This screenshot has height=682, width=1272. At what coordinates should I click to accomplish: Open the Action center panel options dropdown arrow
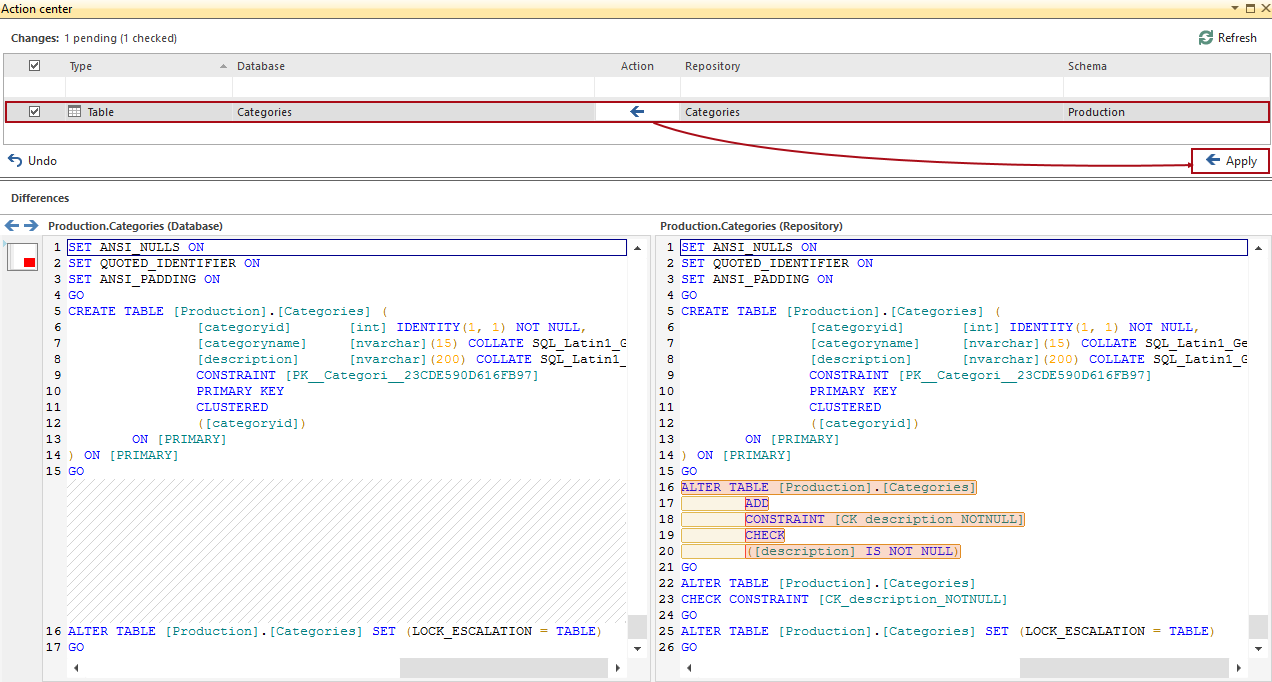[1234, 8]
